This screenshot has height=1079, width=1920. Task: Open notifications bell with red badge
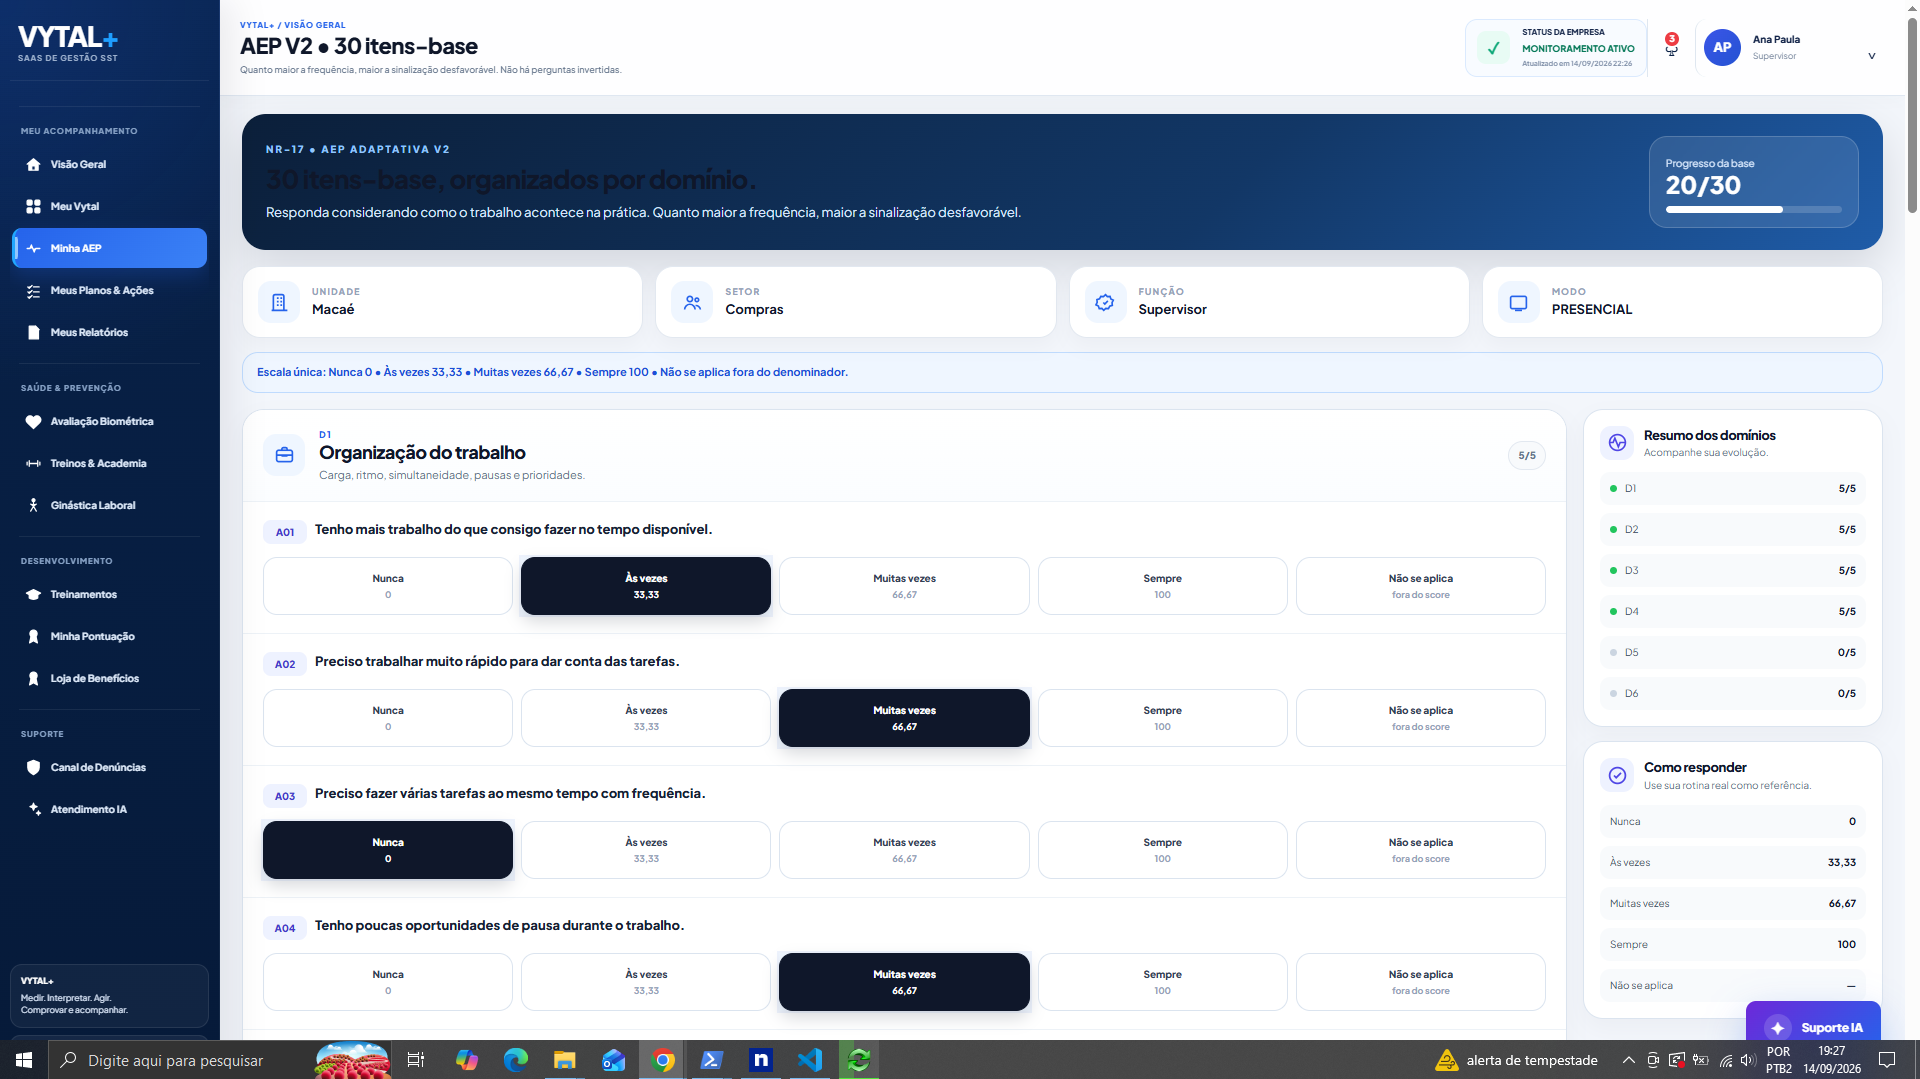(1671, 46)
